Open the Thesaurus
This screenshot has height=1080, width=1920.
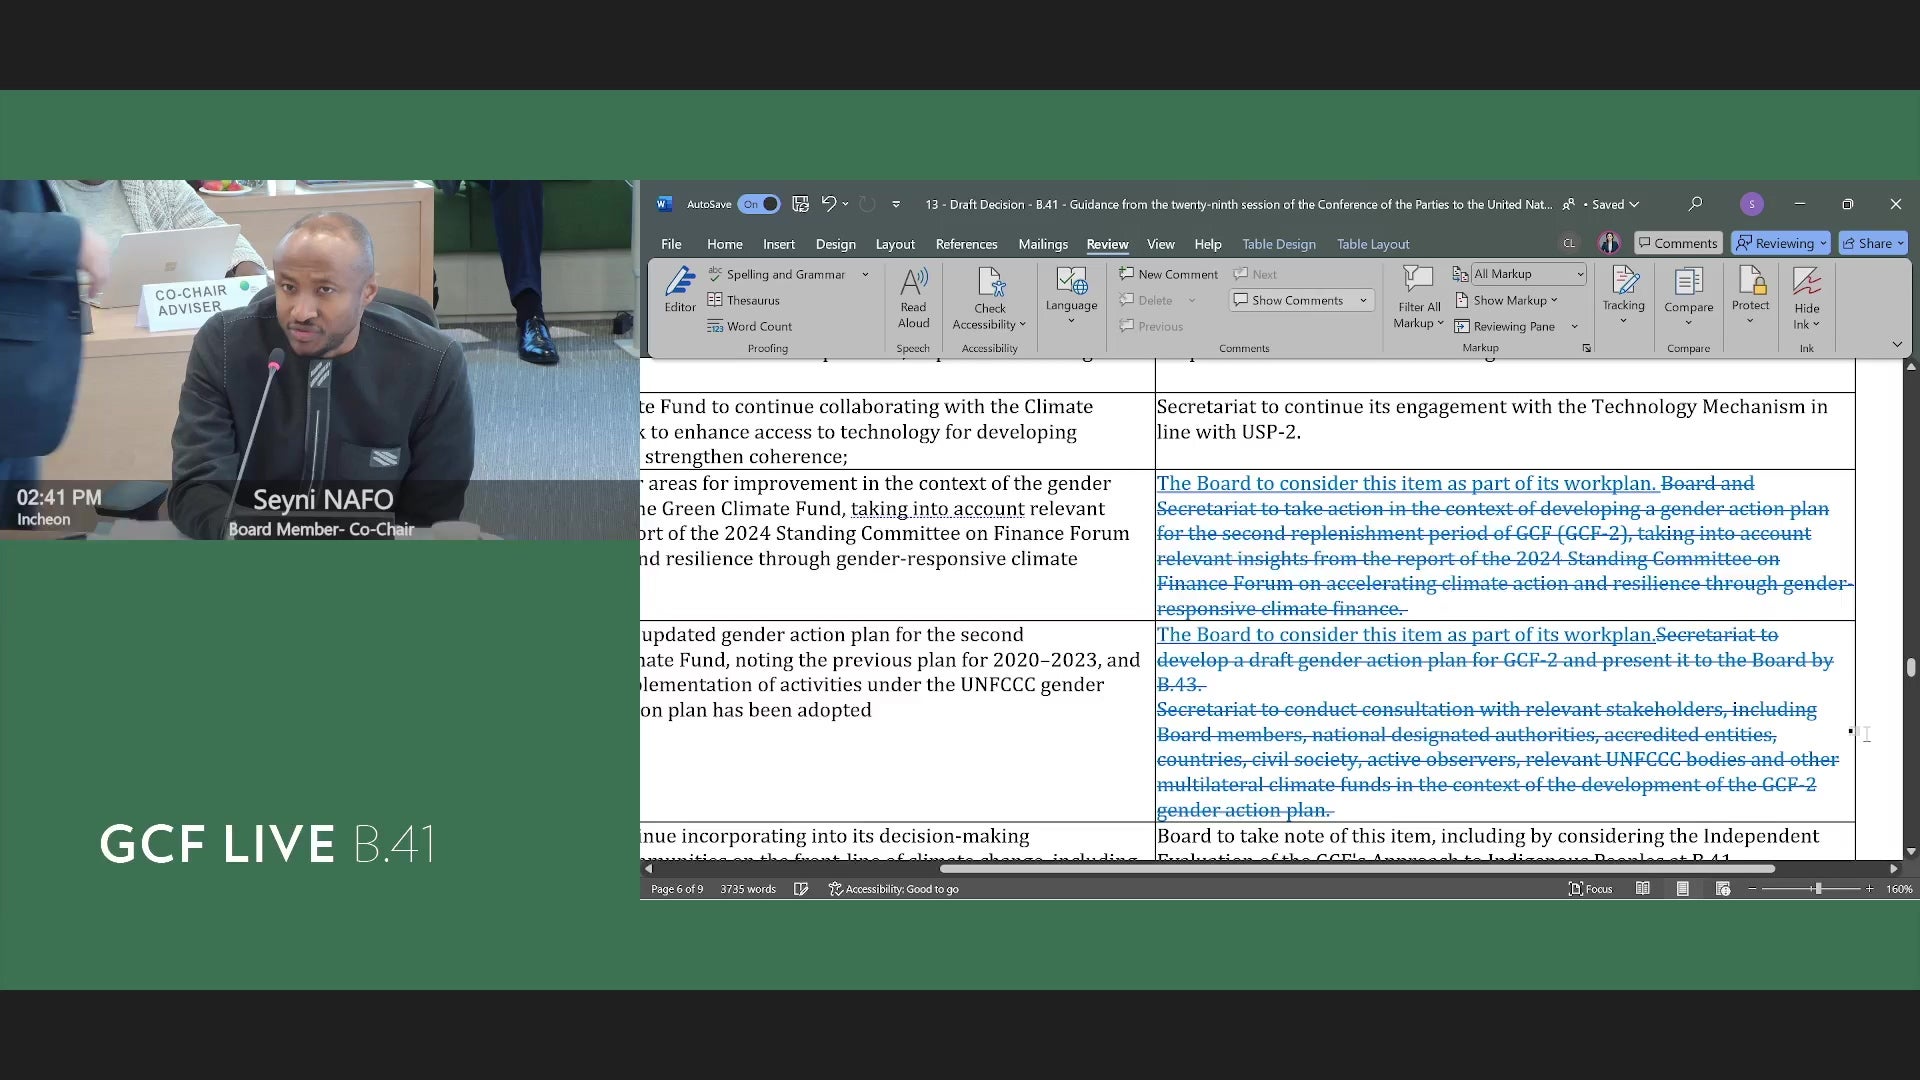[744, 300]
